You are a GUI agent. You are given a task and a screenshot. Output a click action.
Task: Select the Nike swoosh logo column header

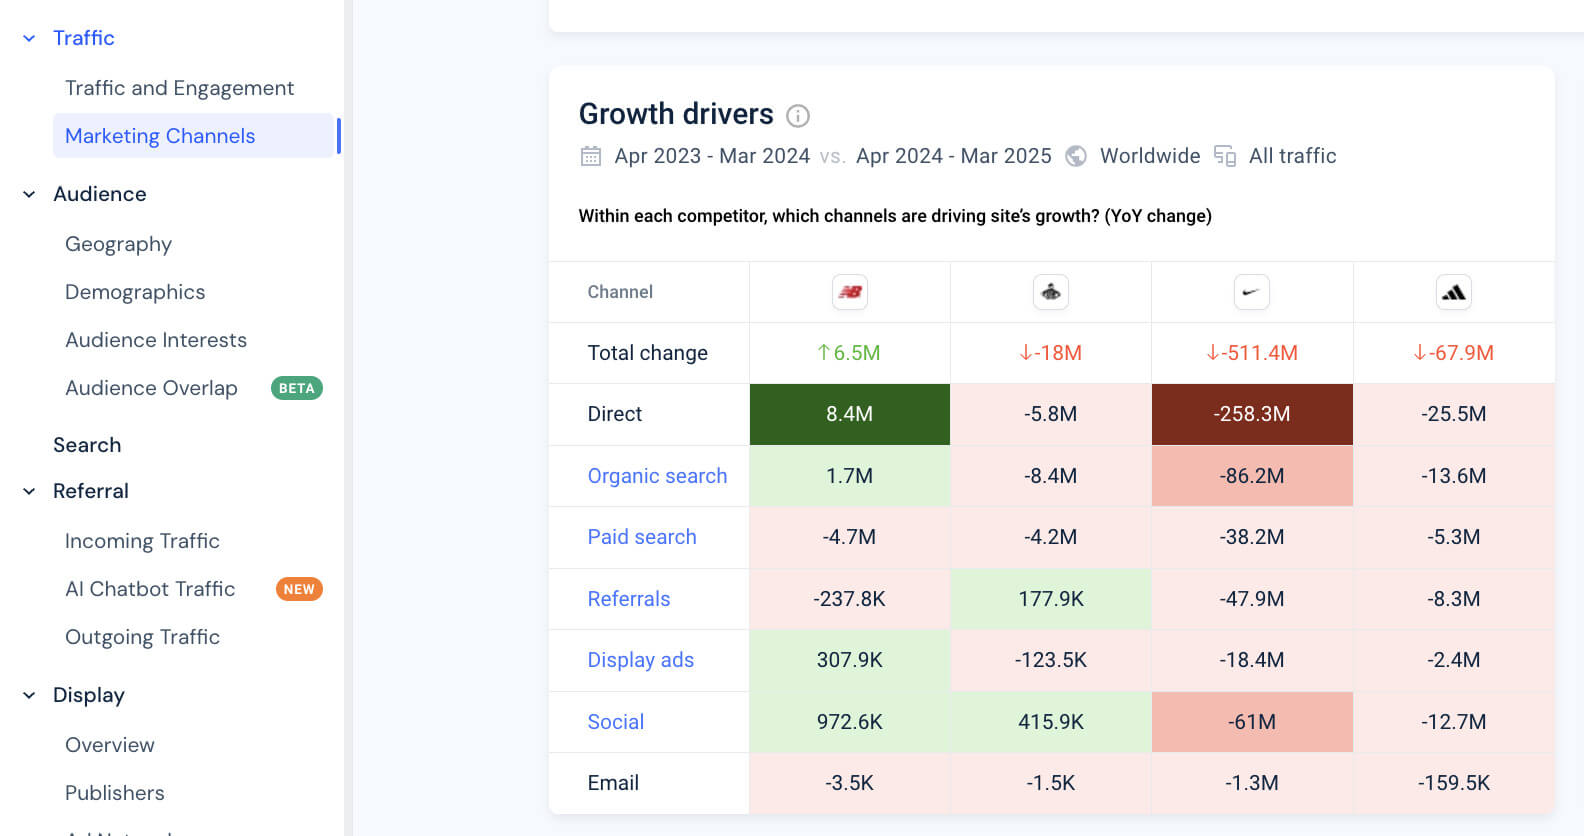point(1252,291)
